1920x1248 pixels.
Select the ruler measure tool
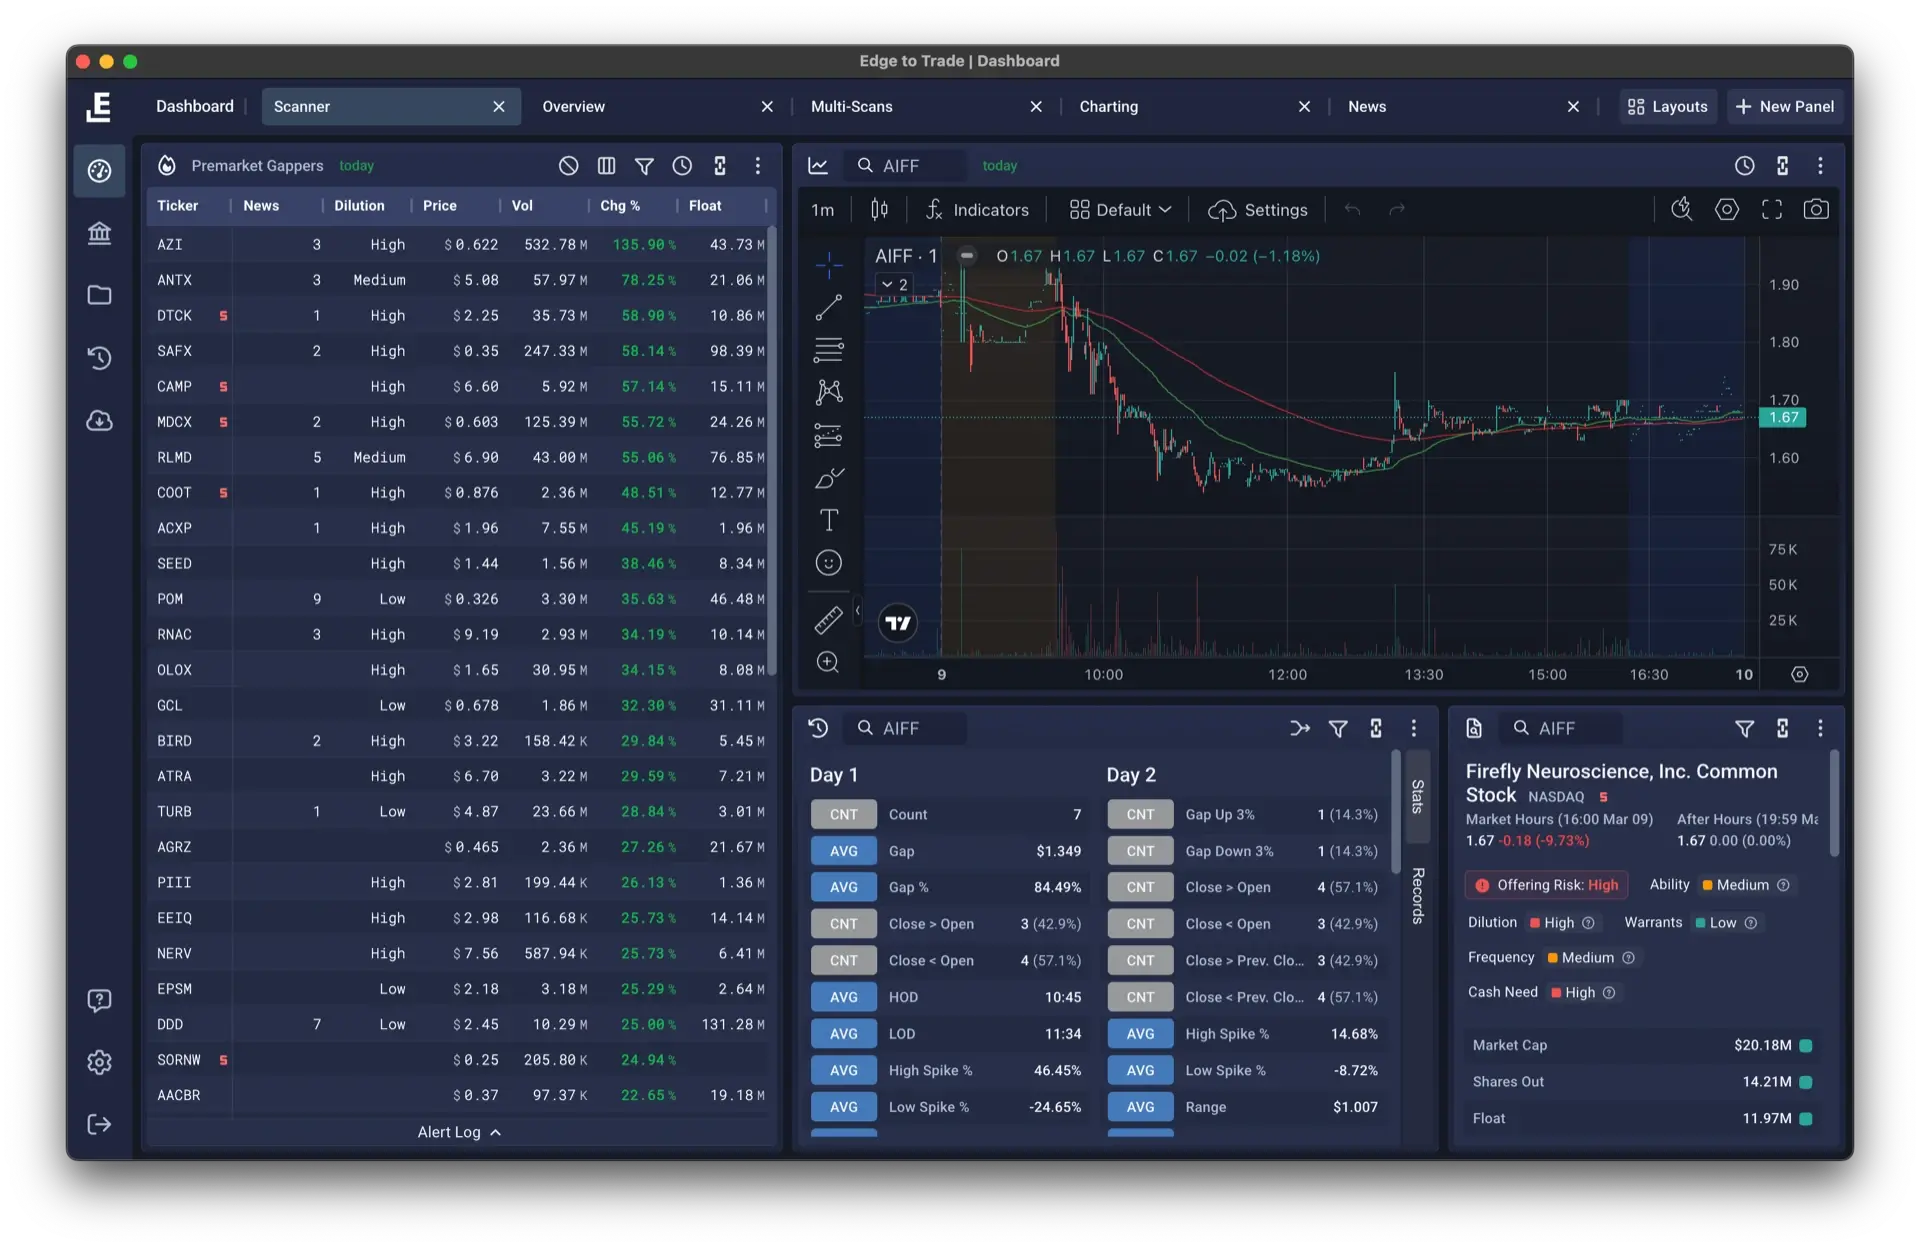pos(828,621)
